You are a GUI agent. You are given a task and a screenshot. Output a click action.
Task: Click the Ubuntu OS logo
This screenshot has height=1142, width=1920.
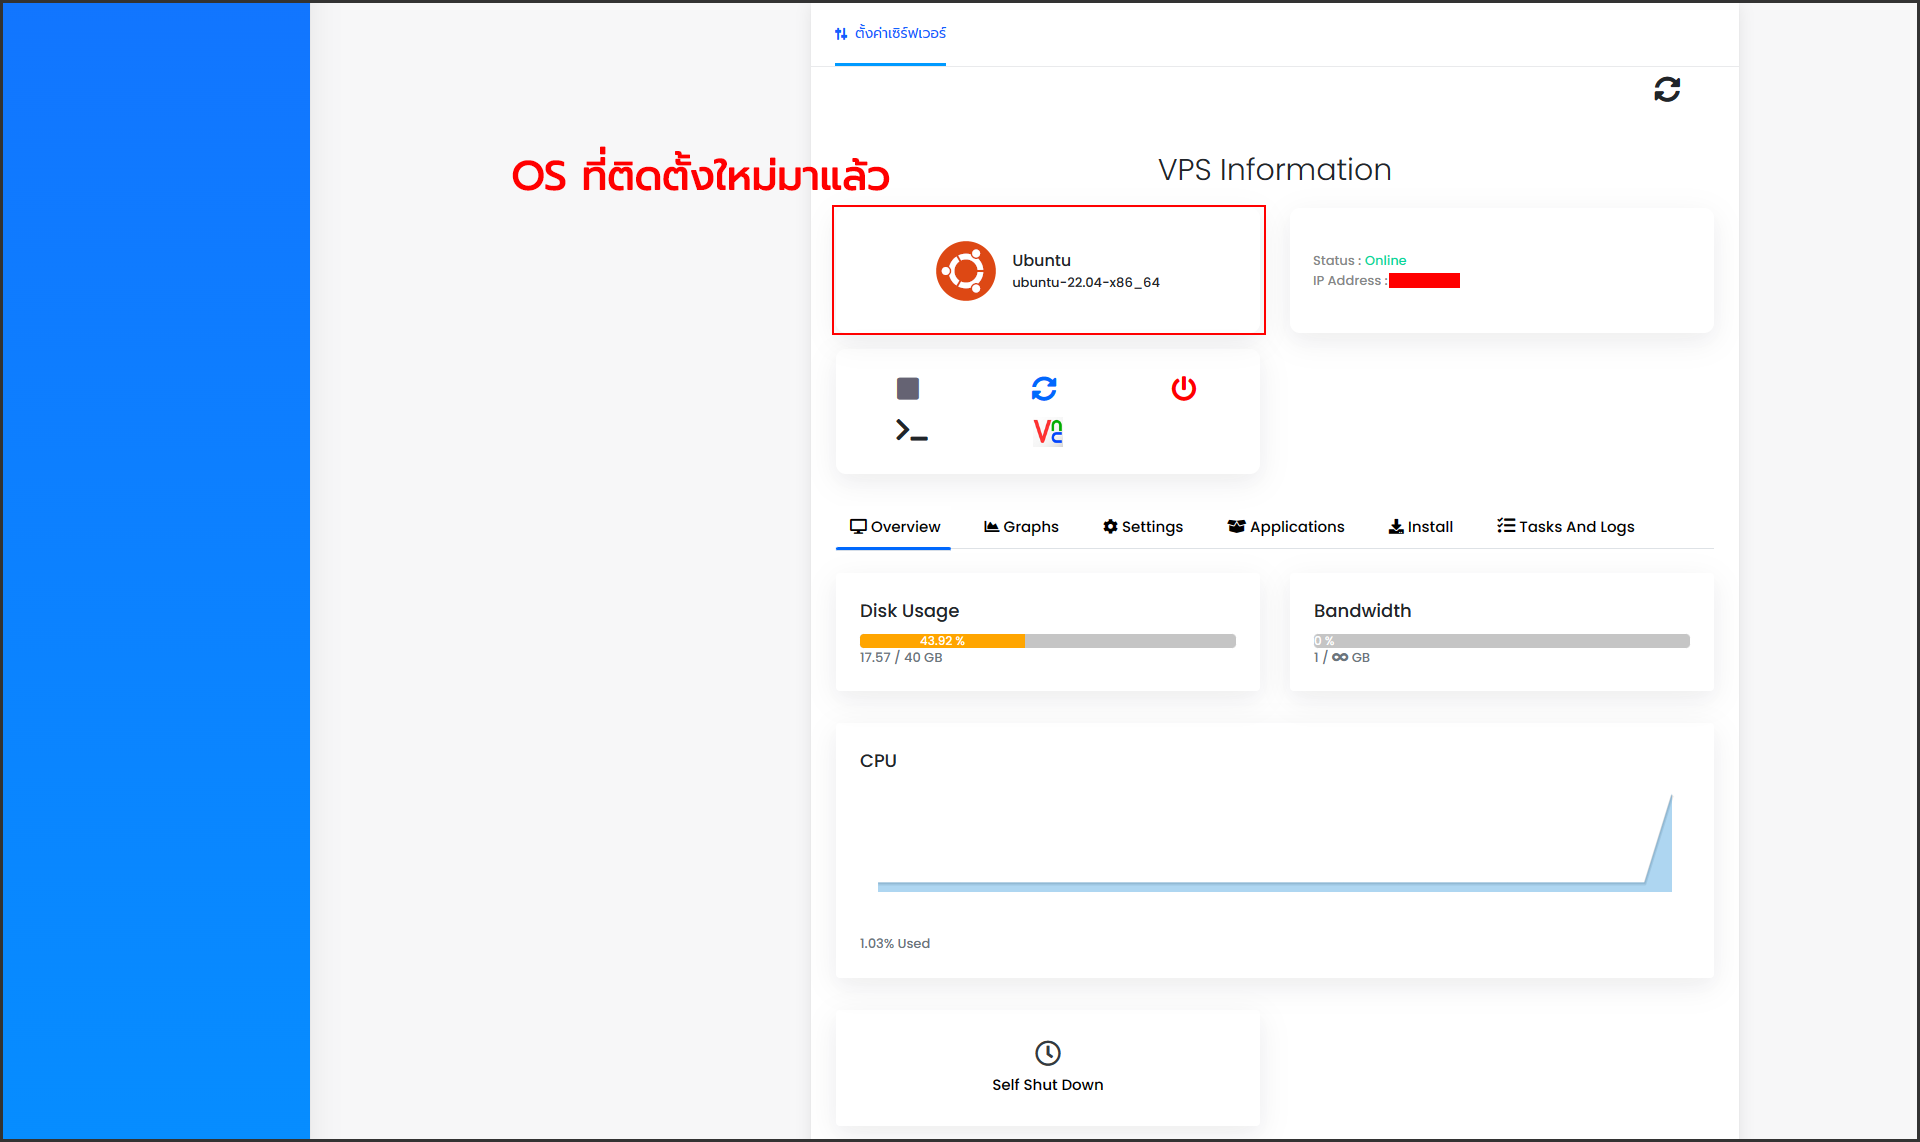click(x=965, y=270)
